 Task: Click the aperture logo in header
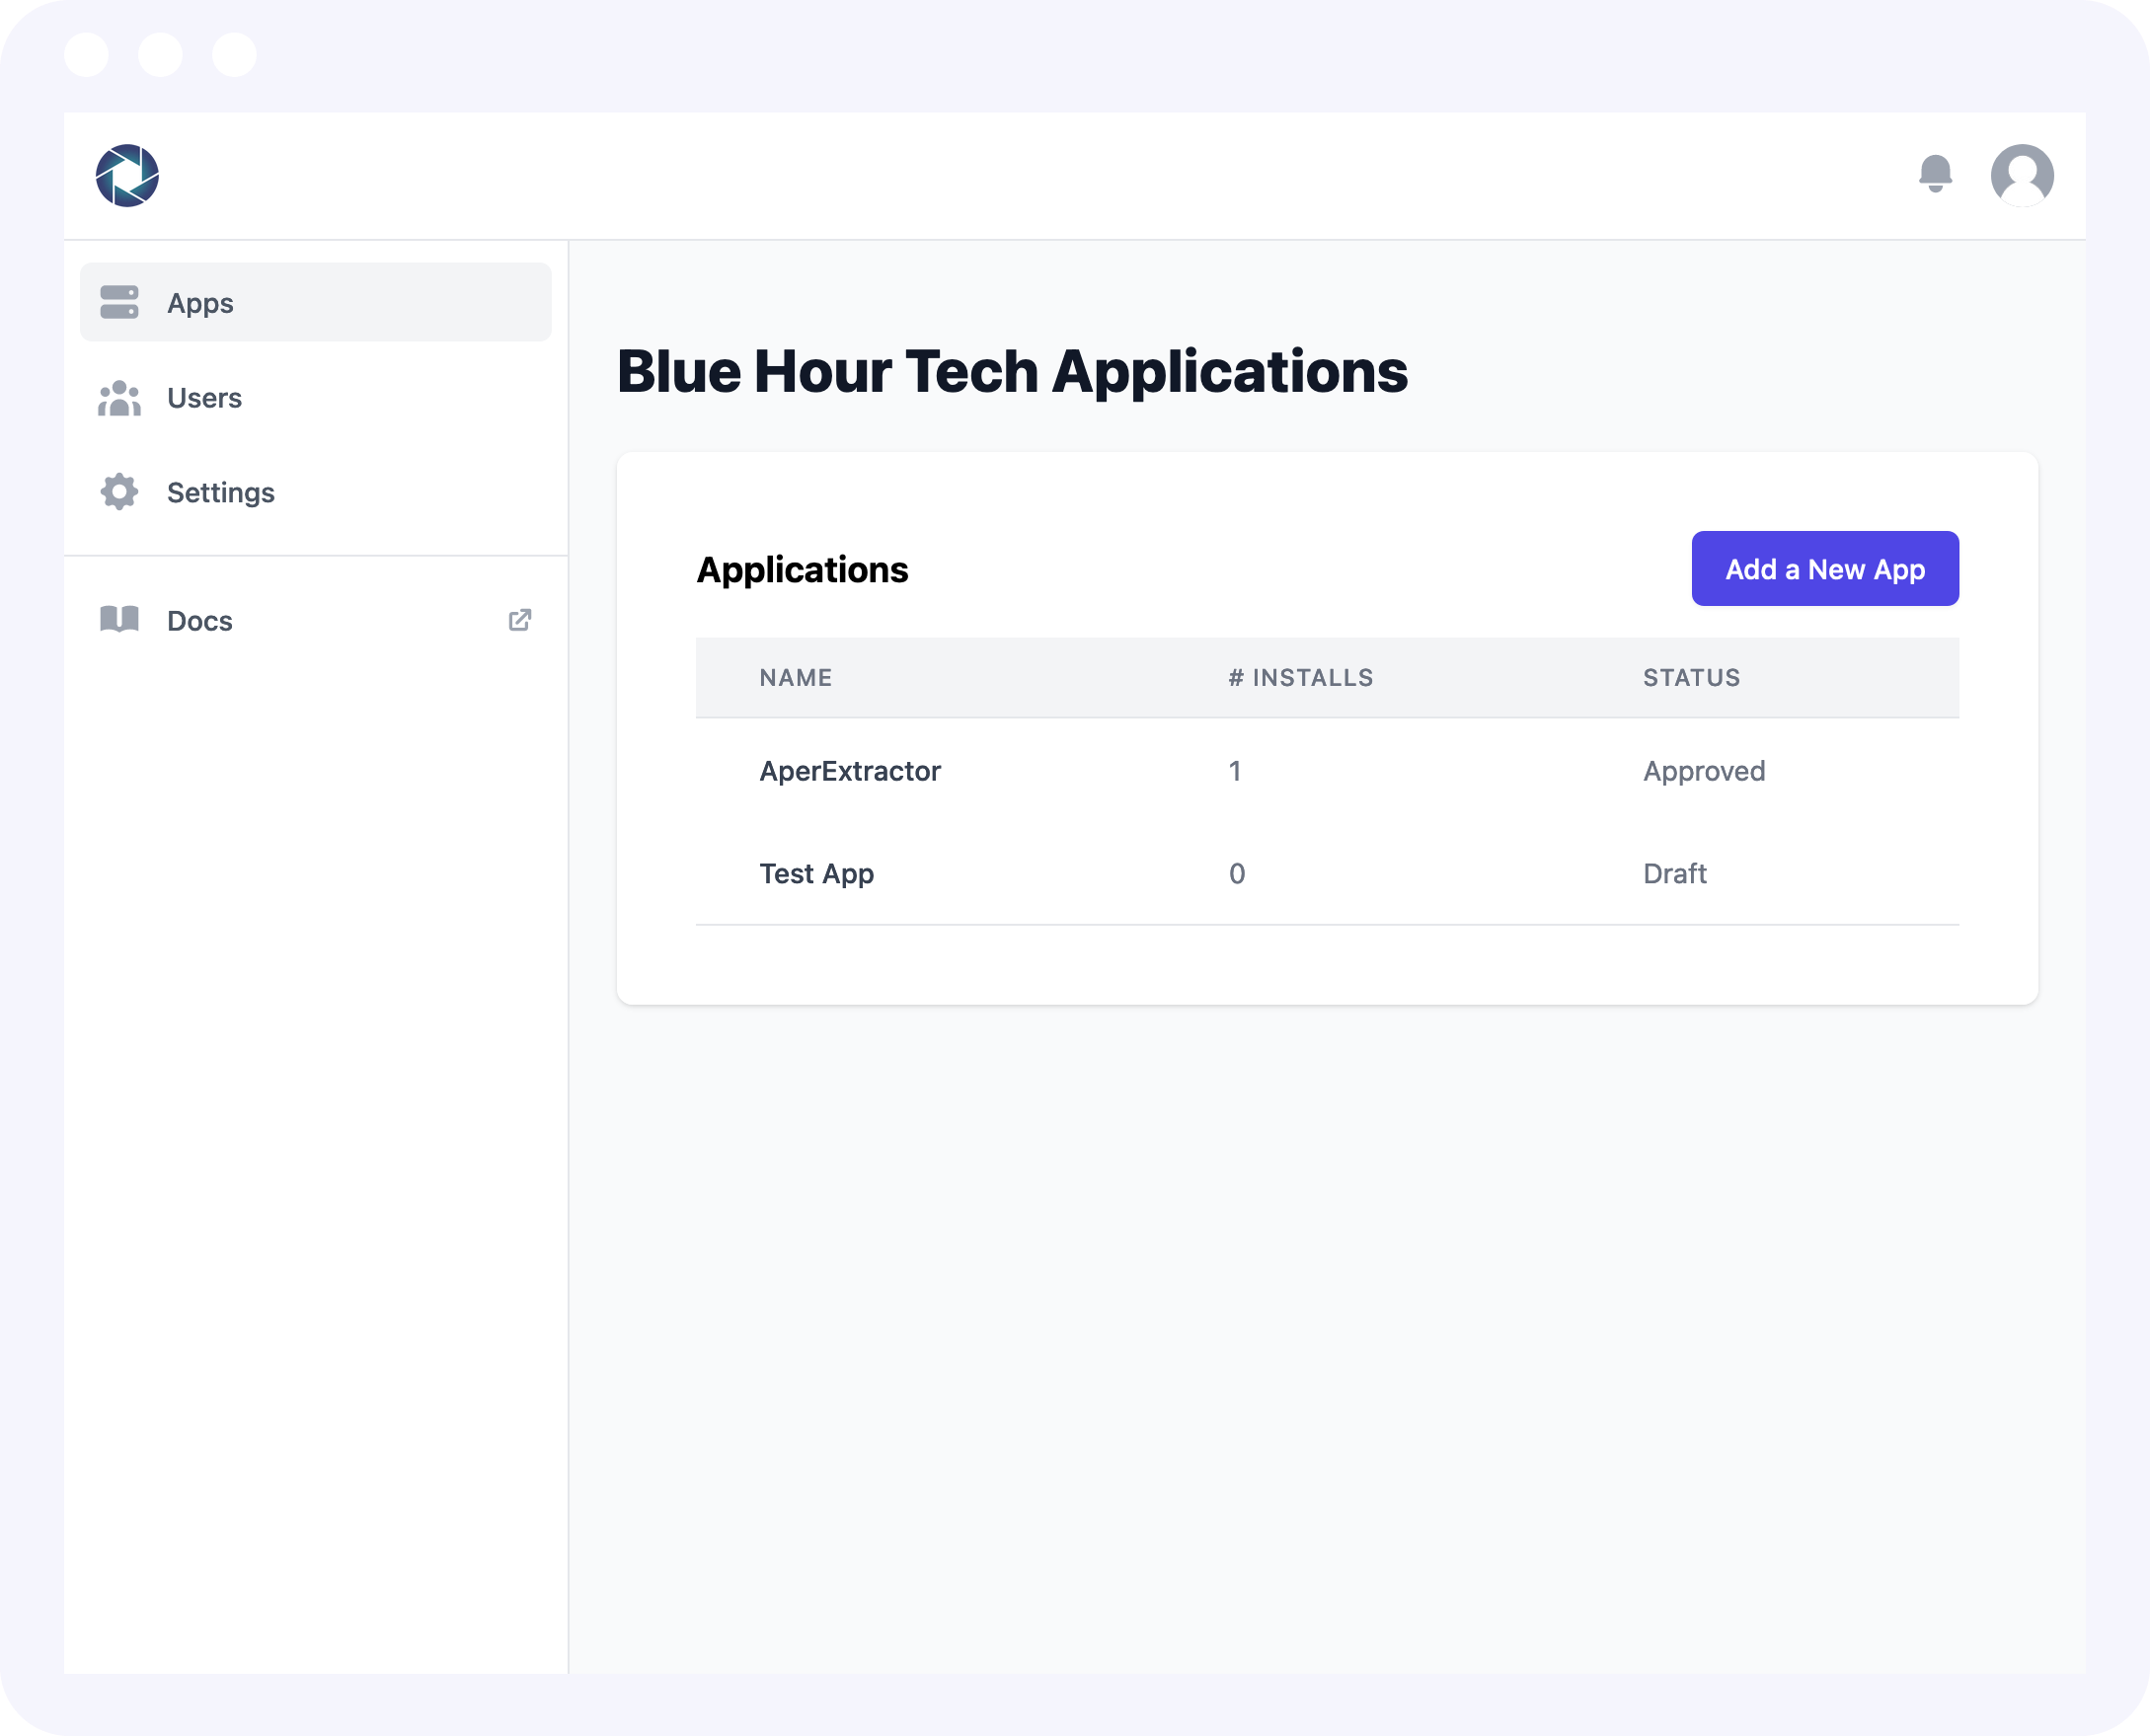[x=127, y=176]
